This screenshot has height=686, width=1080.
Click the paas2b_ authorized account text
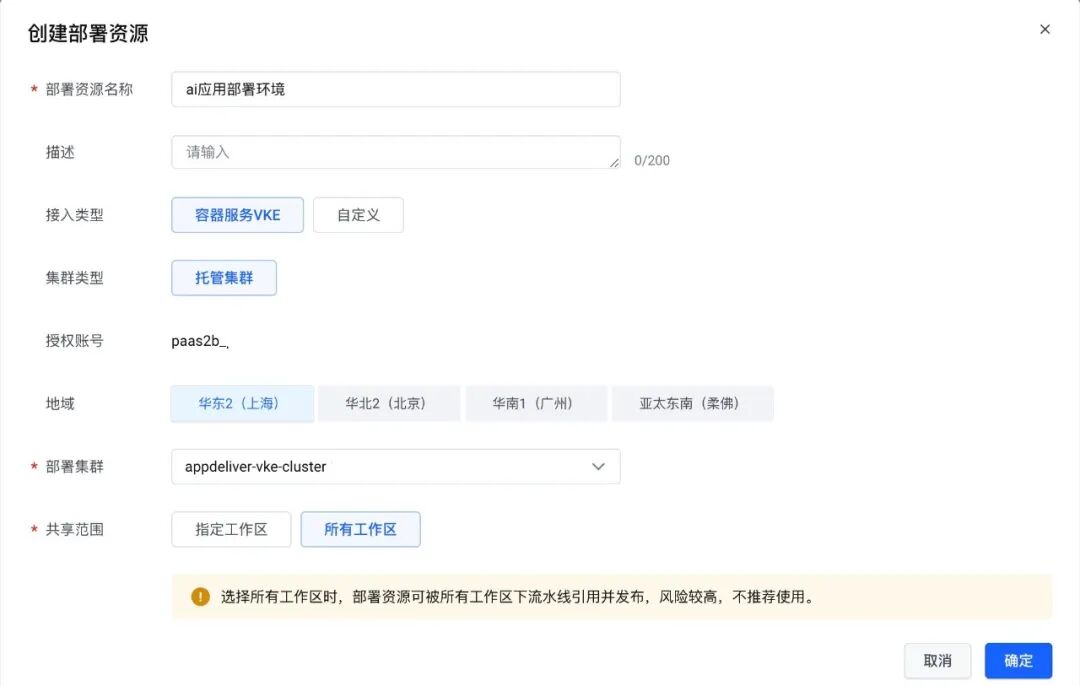point(200,341)
